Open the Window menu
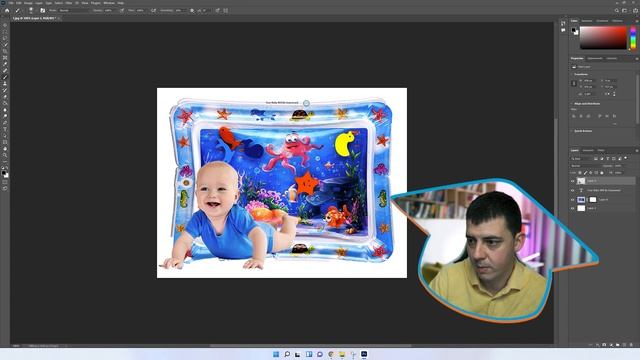The height and width of the screenshot is (360, 640). pyautogui.click(x=109, y=3)
